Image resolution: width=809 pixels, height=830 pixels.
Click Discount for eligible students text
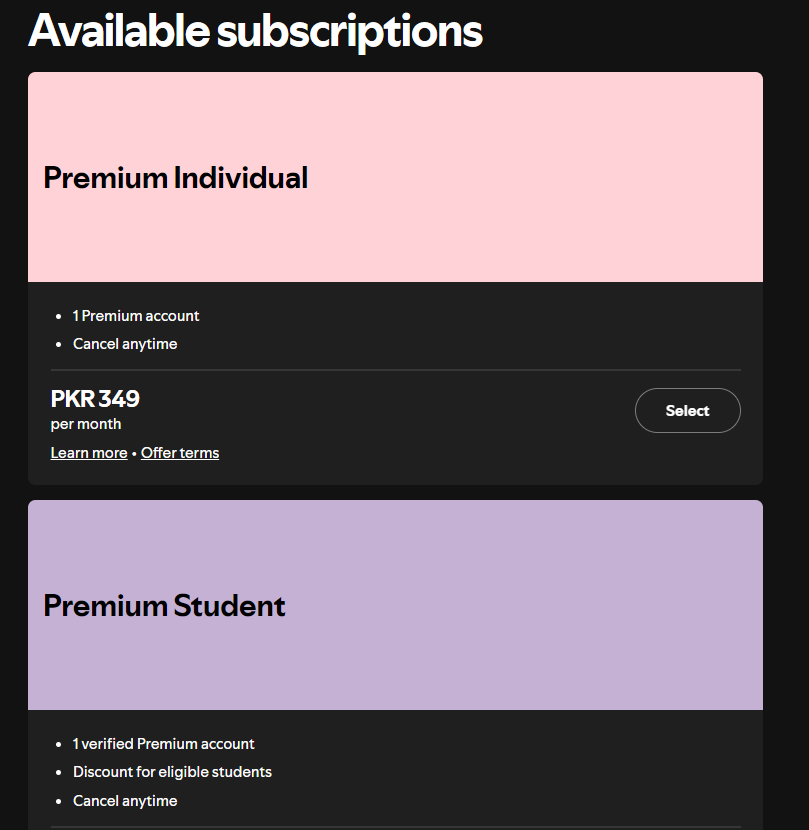pyautogui.click(x=172, y=772)
